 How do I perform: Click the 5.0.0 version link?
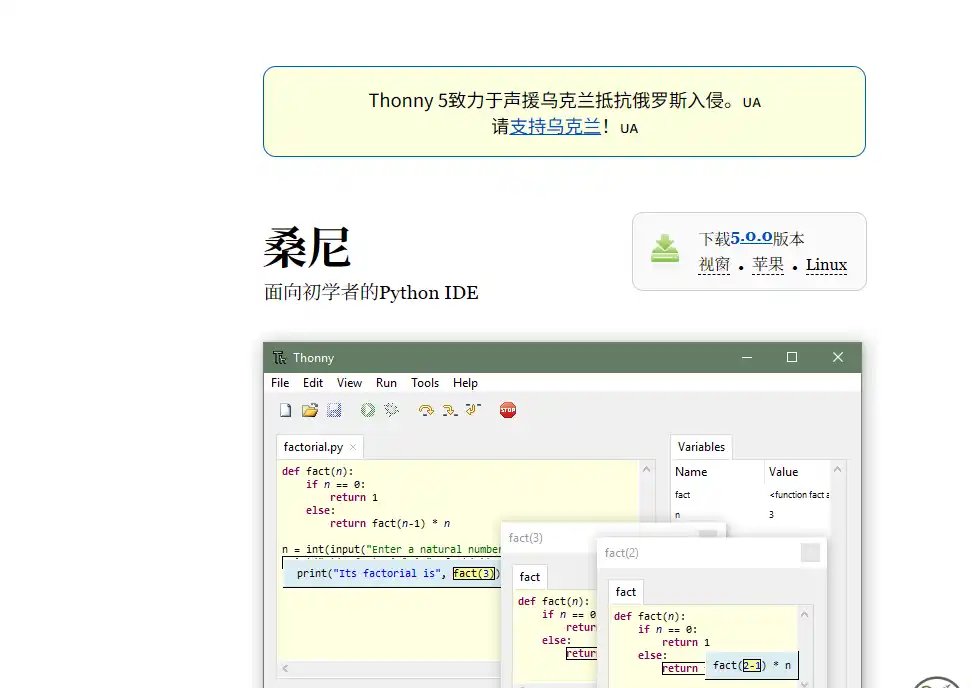[751, 237]
